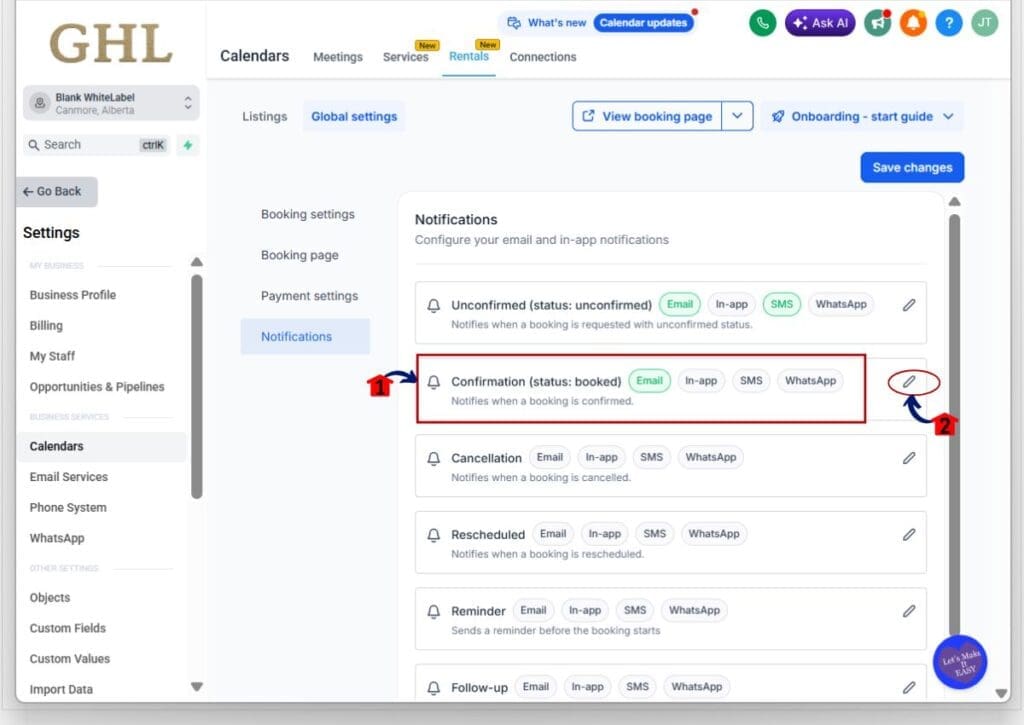
Task: Open the Blank WhiteLabel account switcher
Action: 111,103
